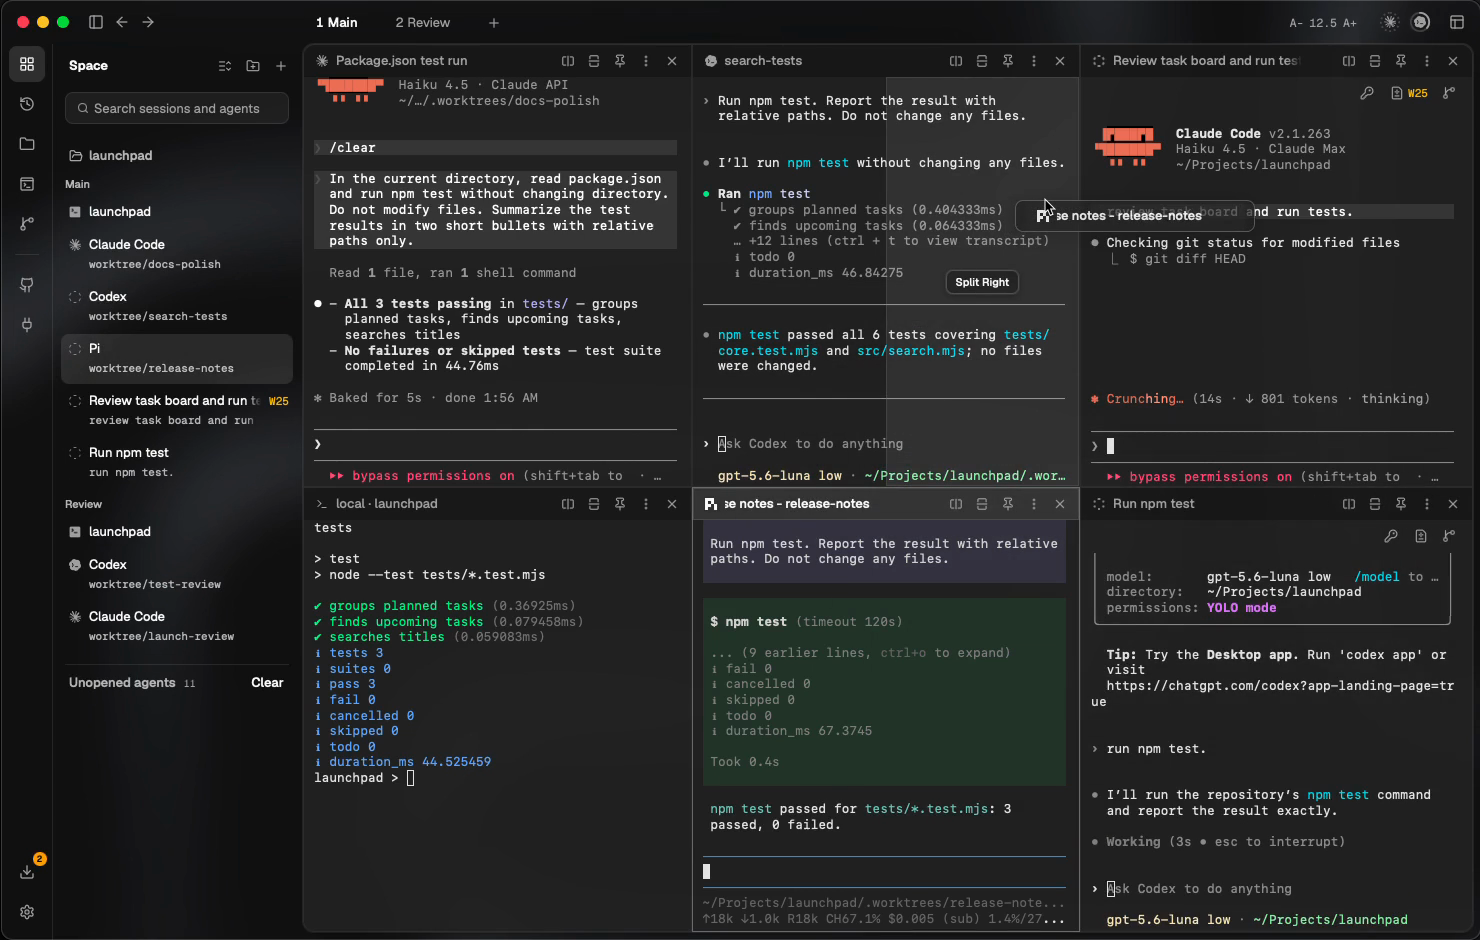Click key icon in Review task board panel

click(1367, 93)
